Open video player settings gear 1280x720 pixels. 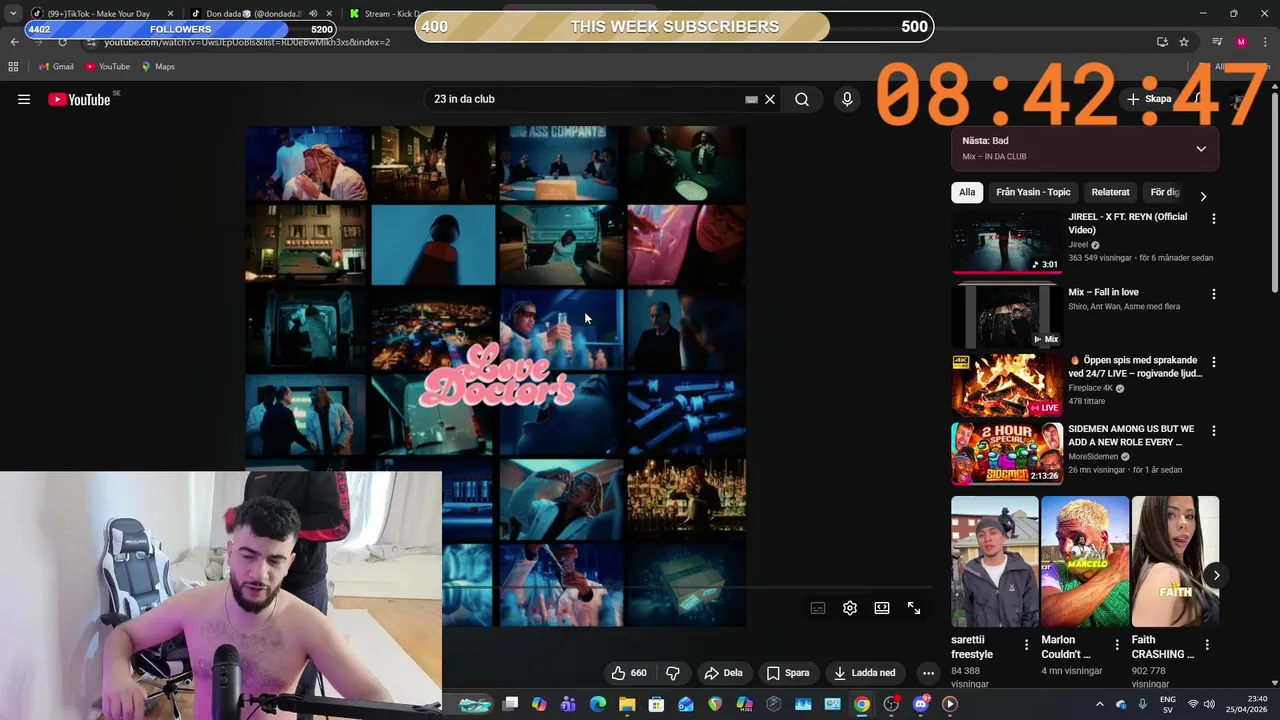click(x=850, y=608)
